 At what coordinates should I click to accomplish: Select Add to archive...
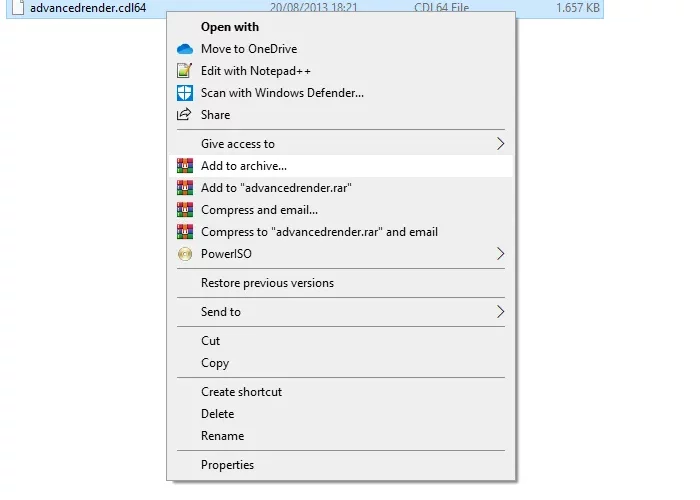pyautogui.click(x=341, y=166)
